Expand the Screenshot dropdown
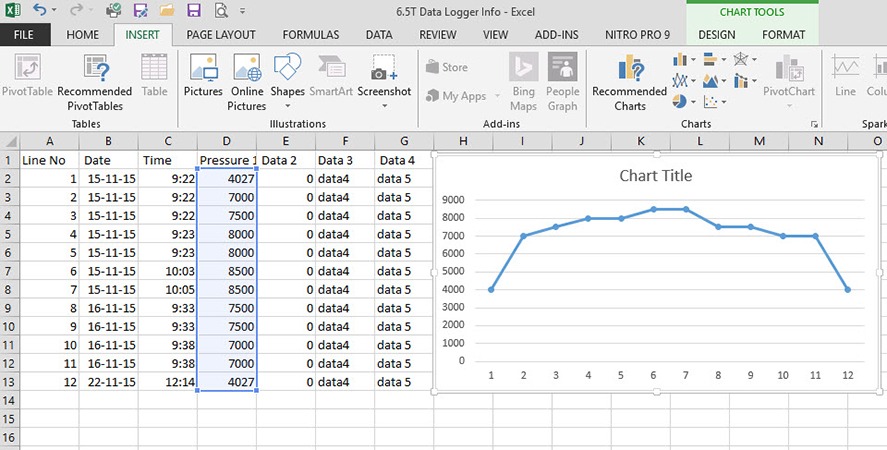 [x=384, y=104]
